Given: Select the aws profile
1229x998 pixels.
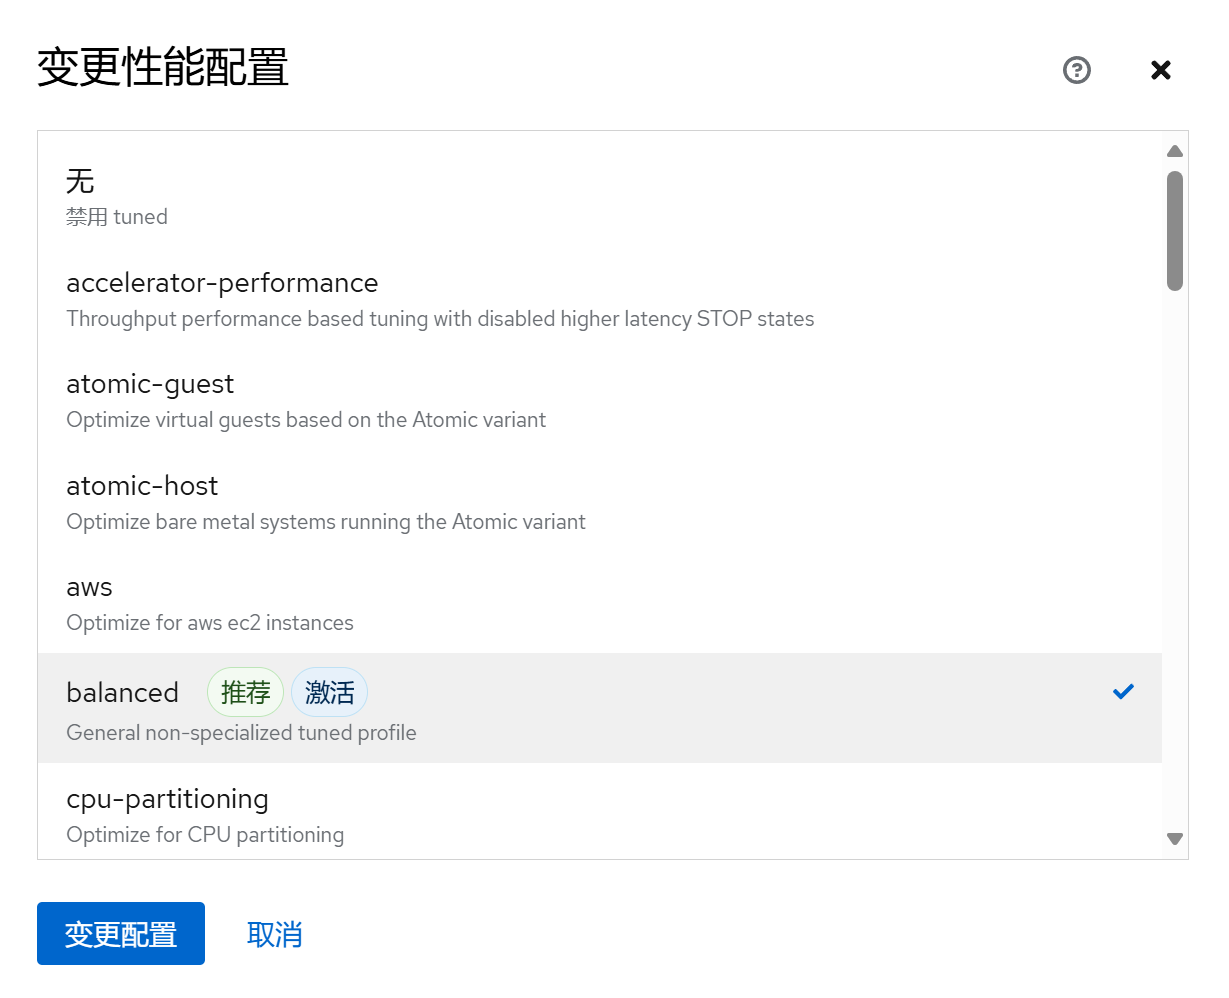Looking at the screenshot, I should (89, 588).
